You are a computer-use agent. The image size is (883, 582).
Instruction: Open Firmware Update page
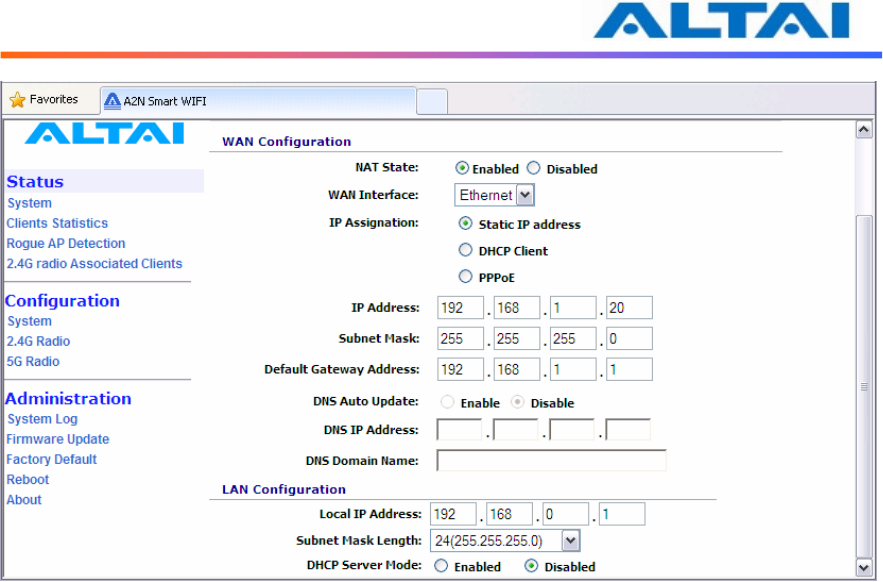click(57, 439)
